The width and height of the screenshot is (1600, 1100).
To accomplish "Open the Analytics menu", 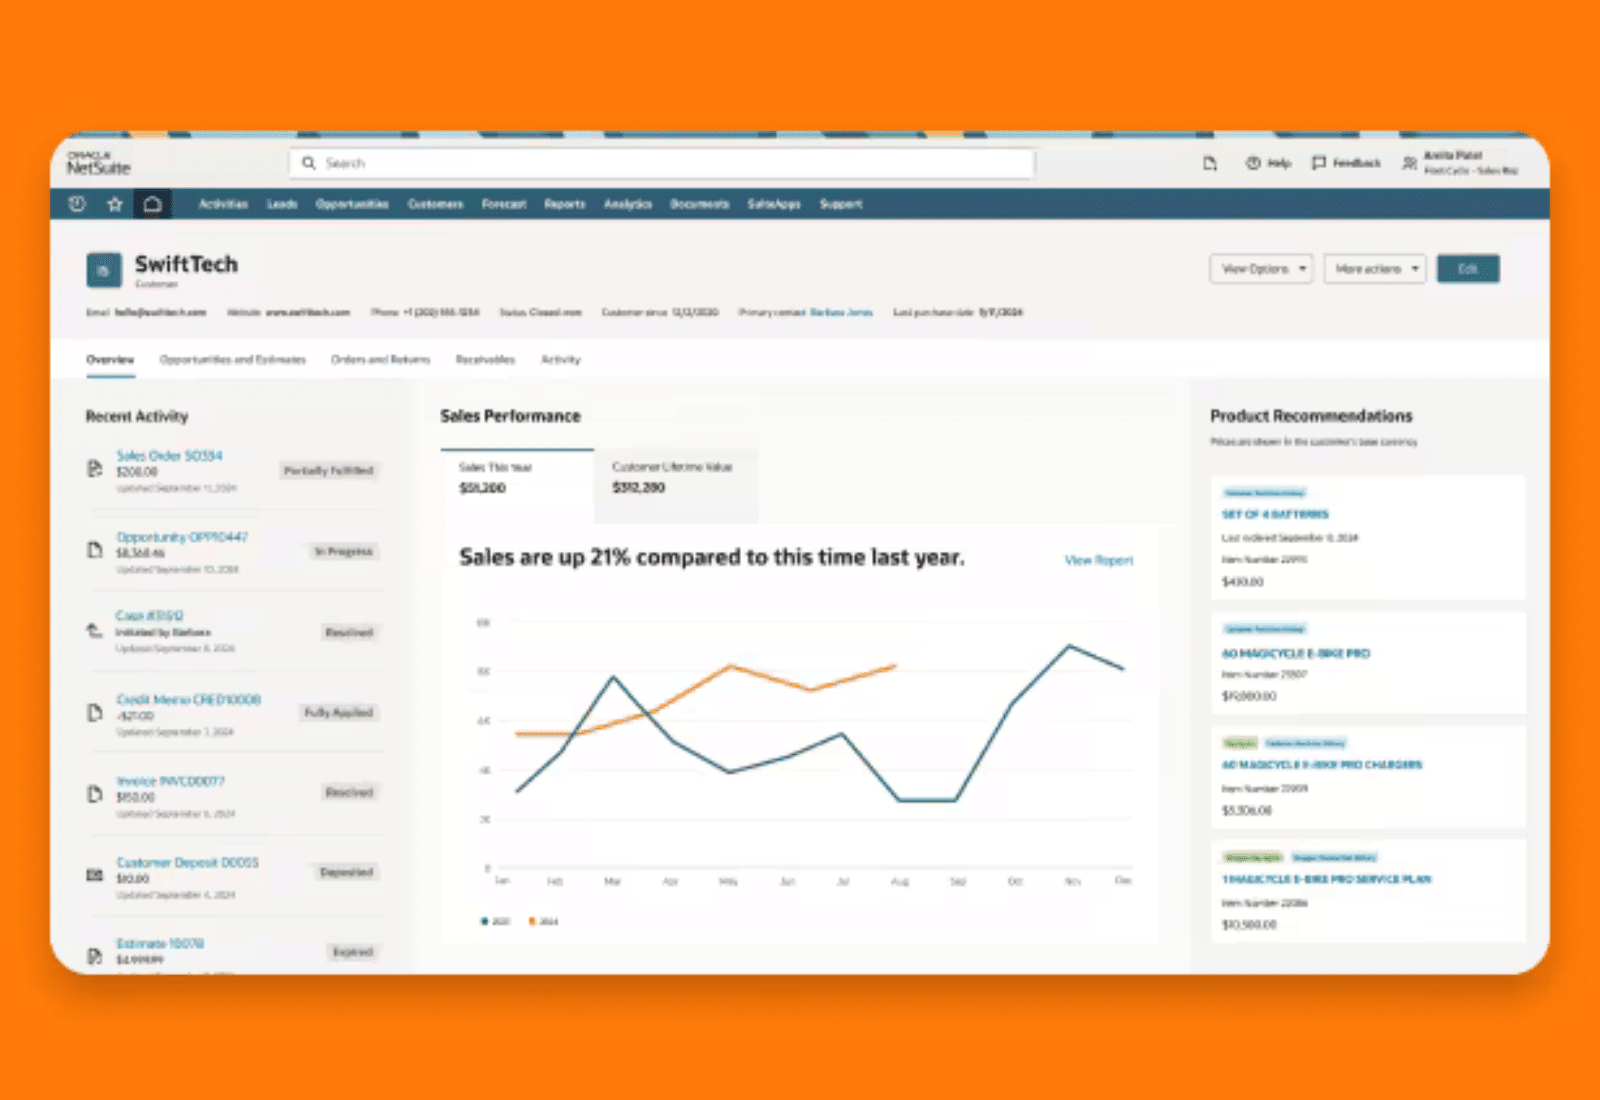I will tap(628, 204).
